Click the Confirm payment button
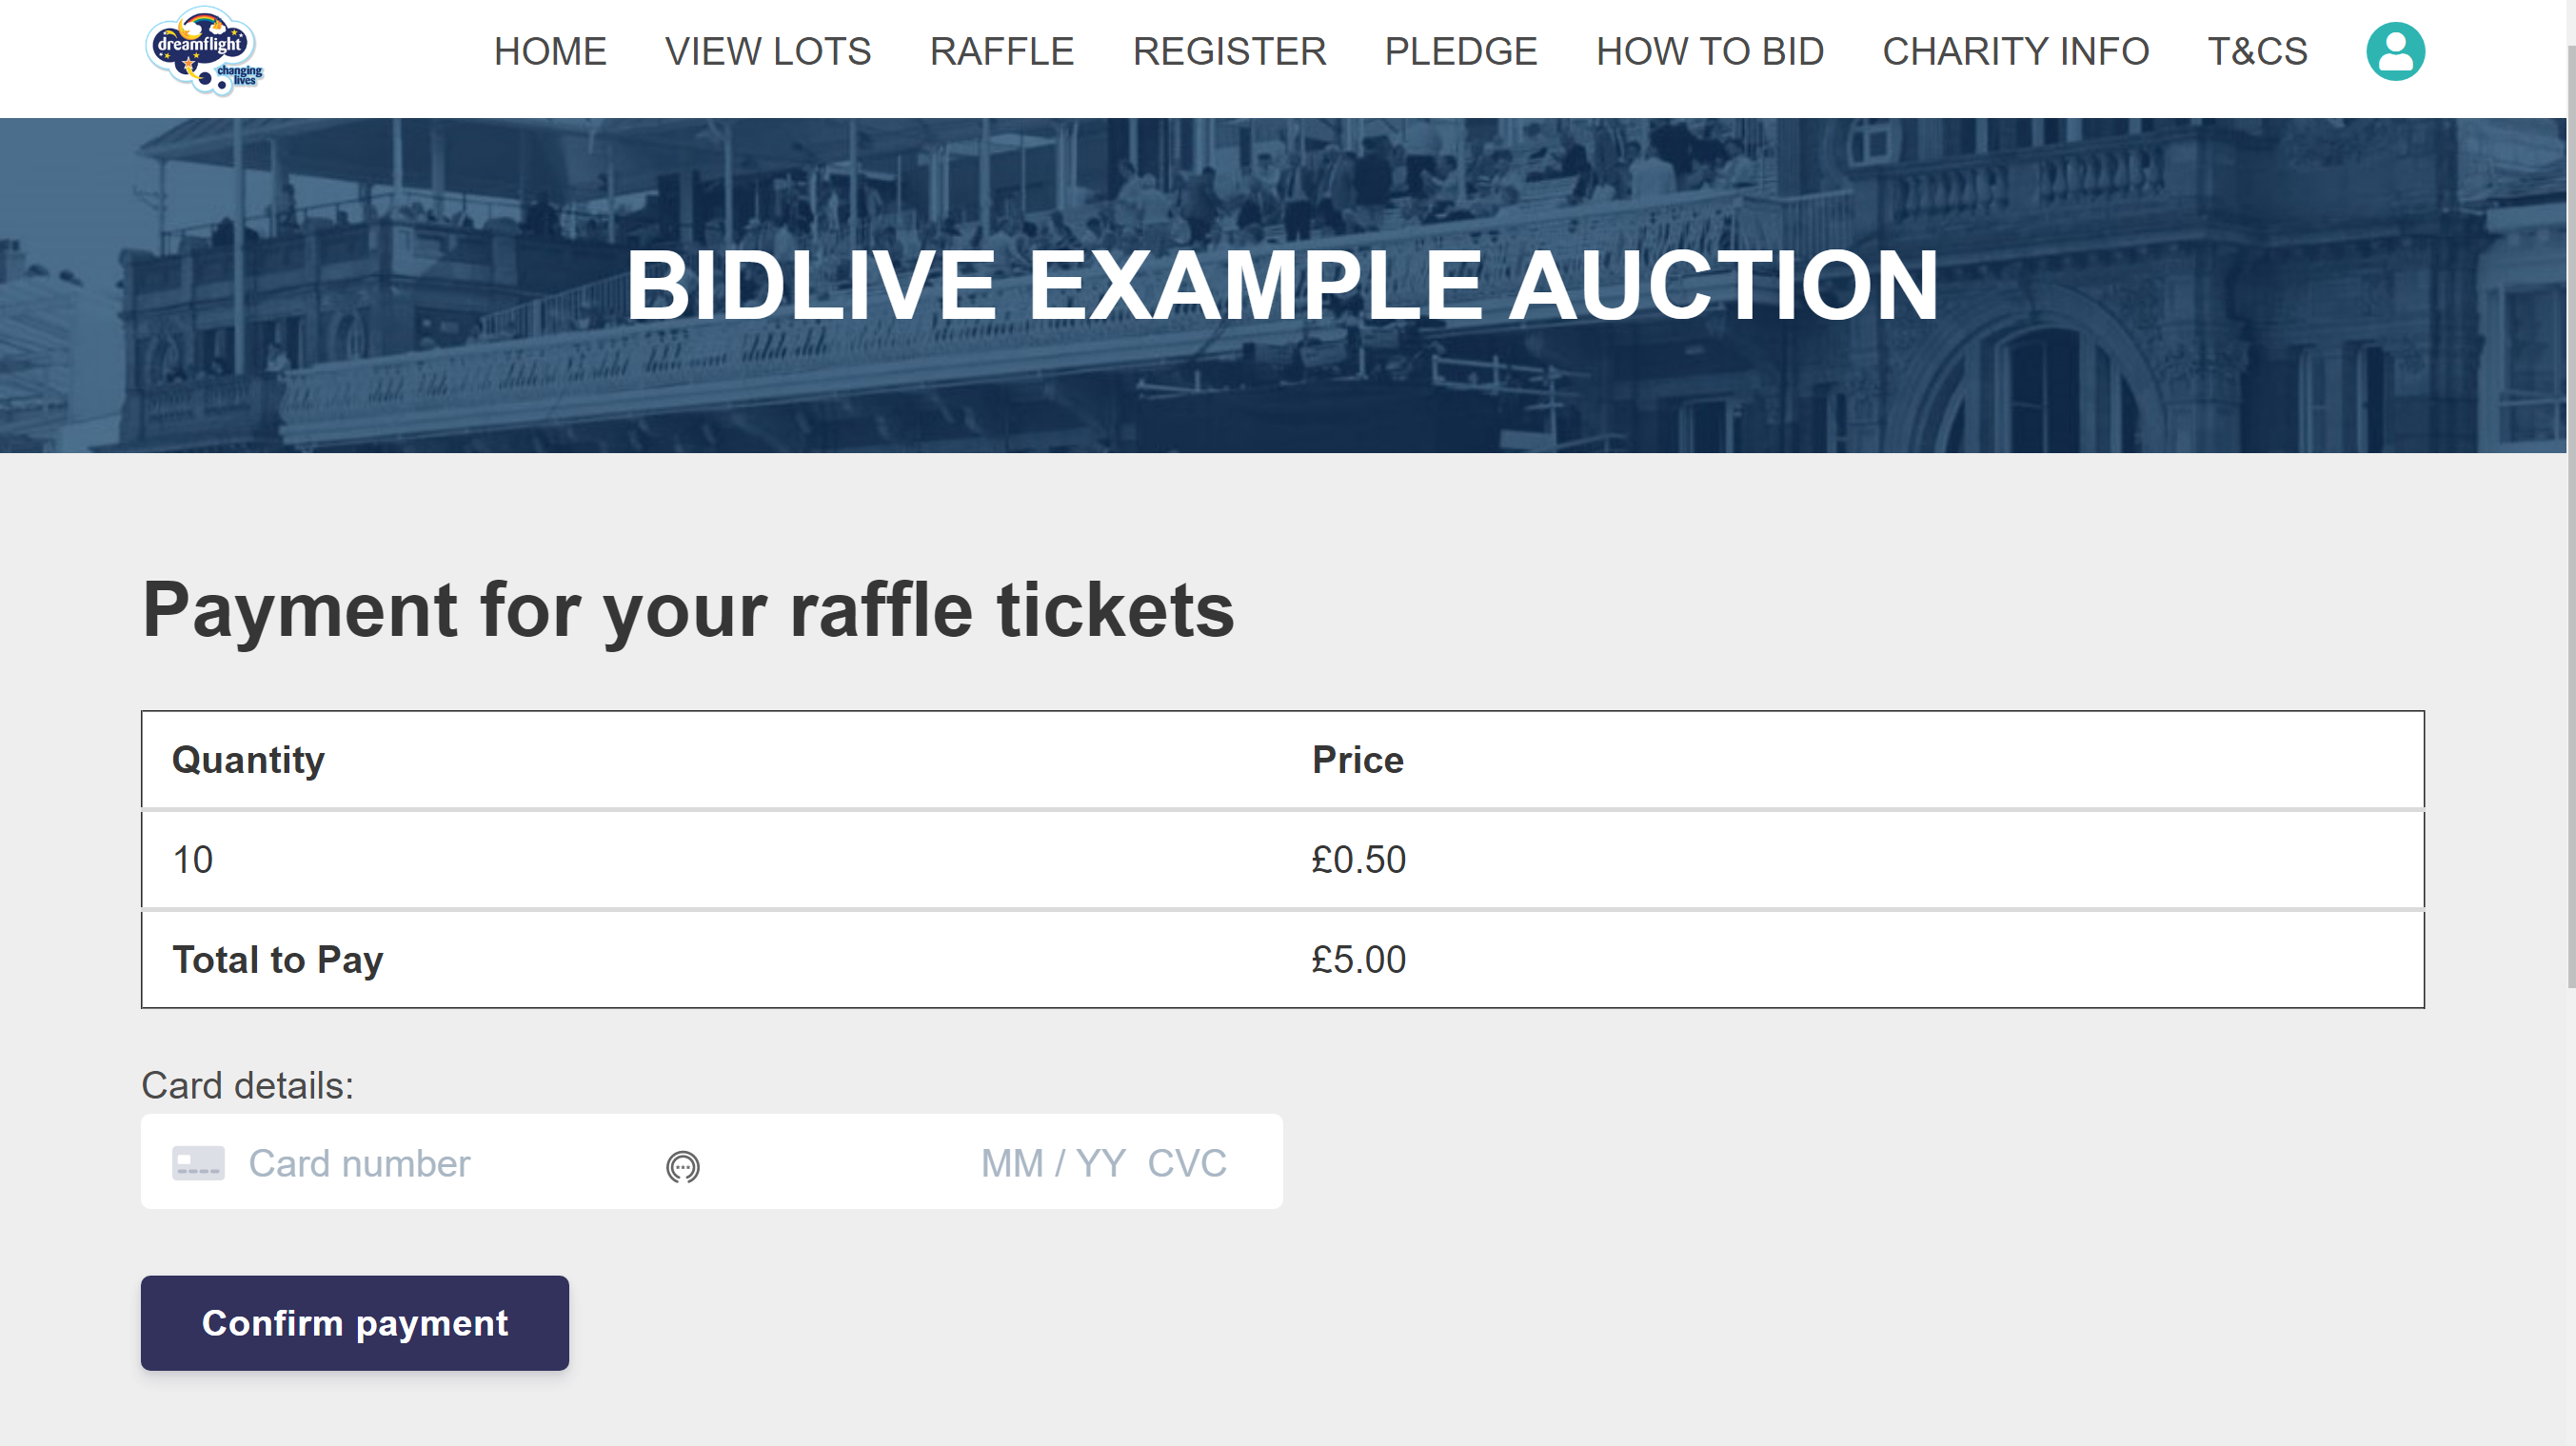This screenshot has width=2576, height=1446. (x=355, y=1322)
